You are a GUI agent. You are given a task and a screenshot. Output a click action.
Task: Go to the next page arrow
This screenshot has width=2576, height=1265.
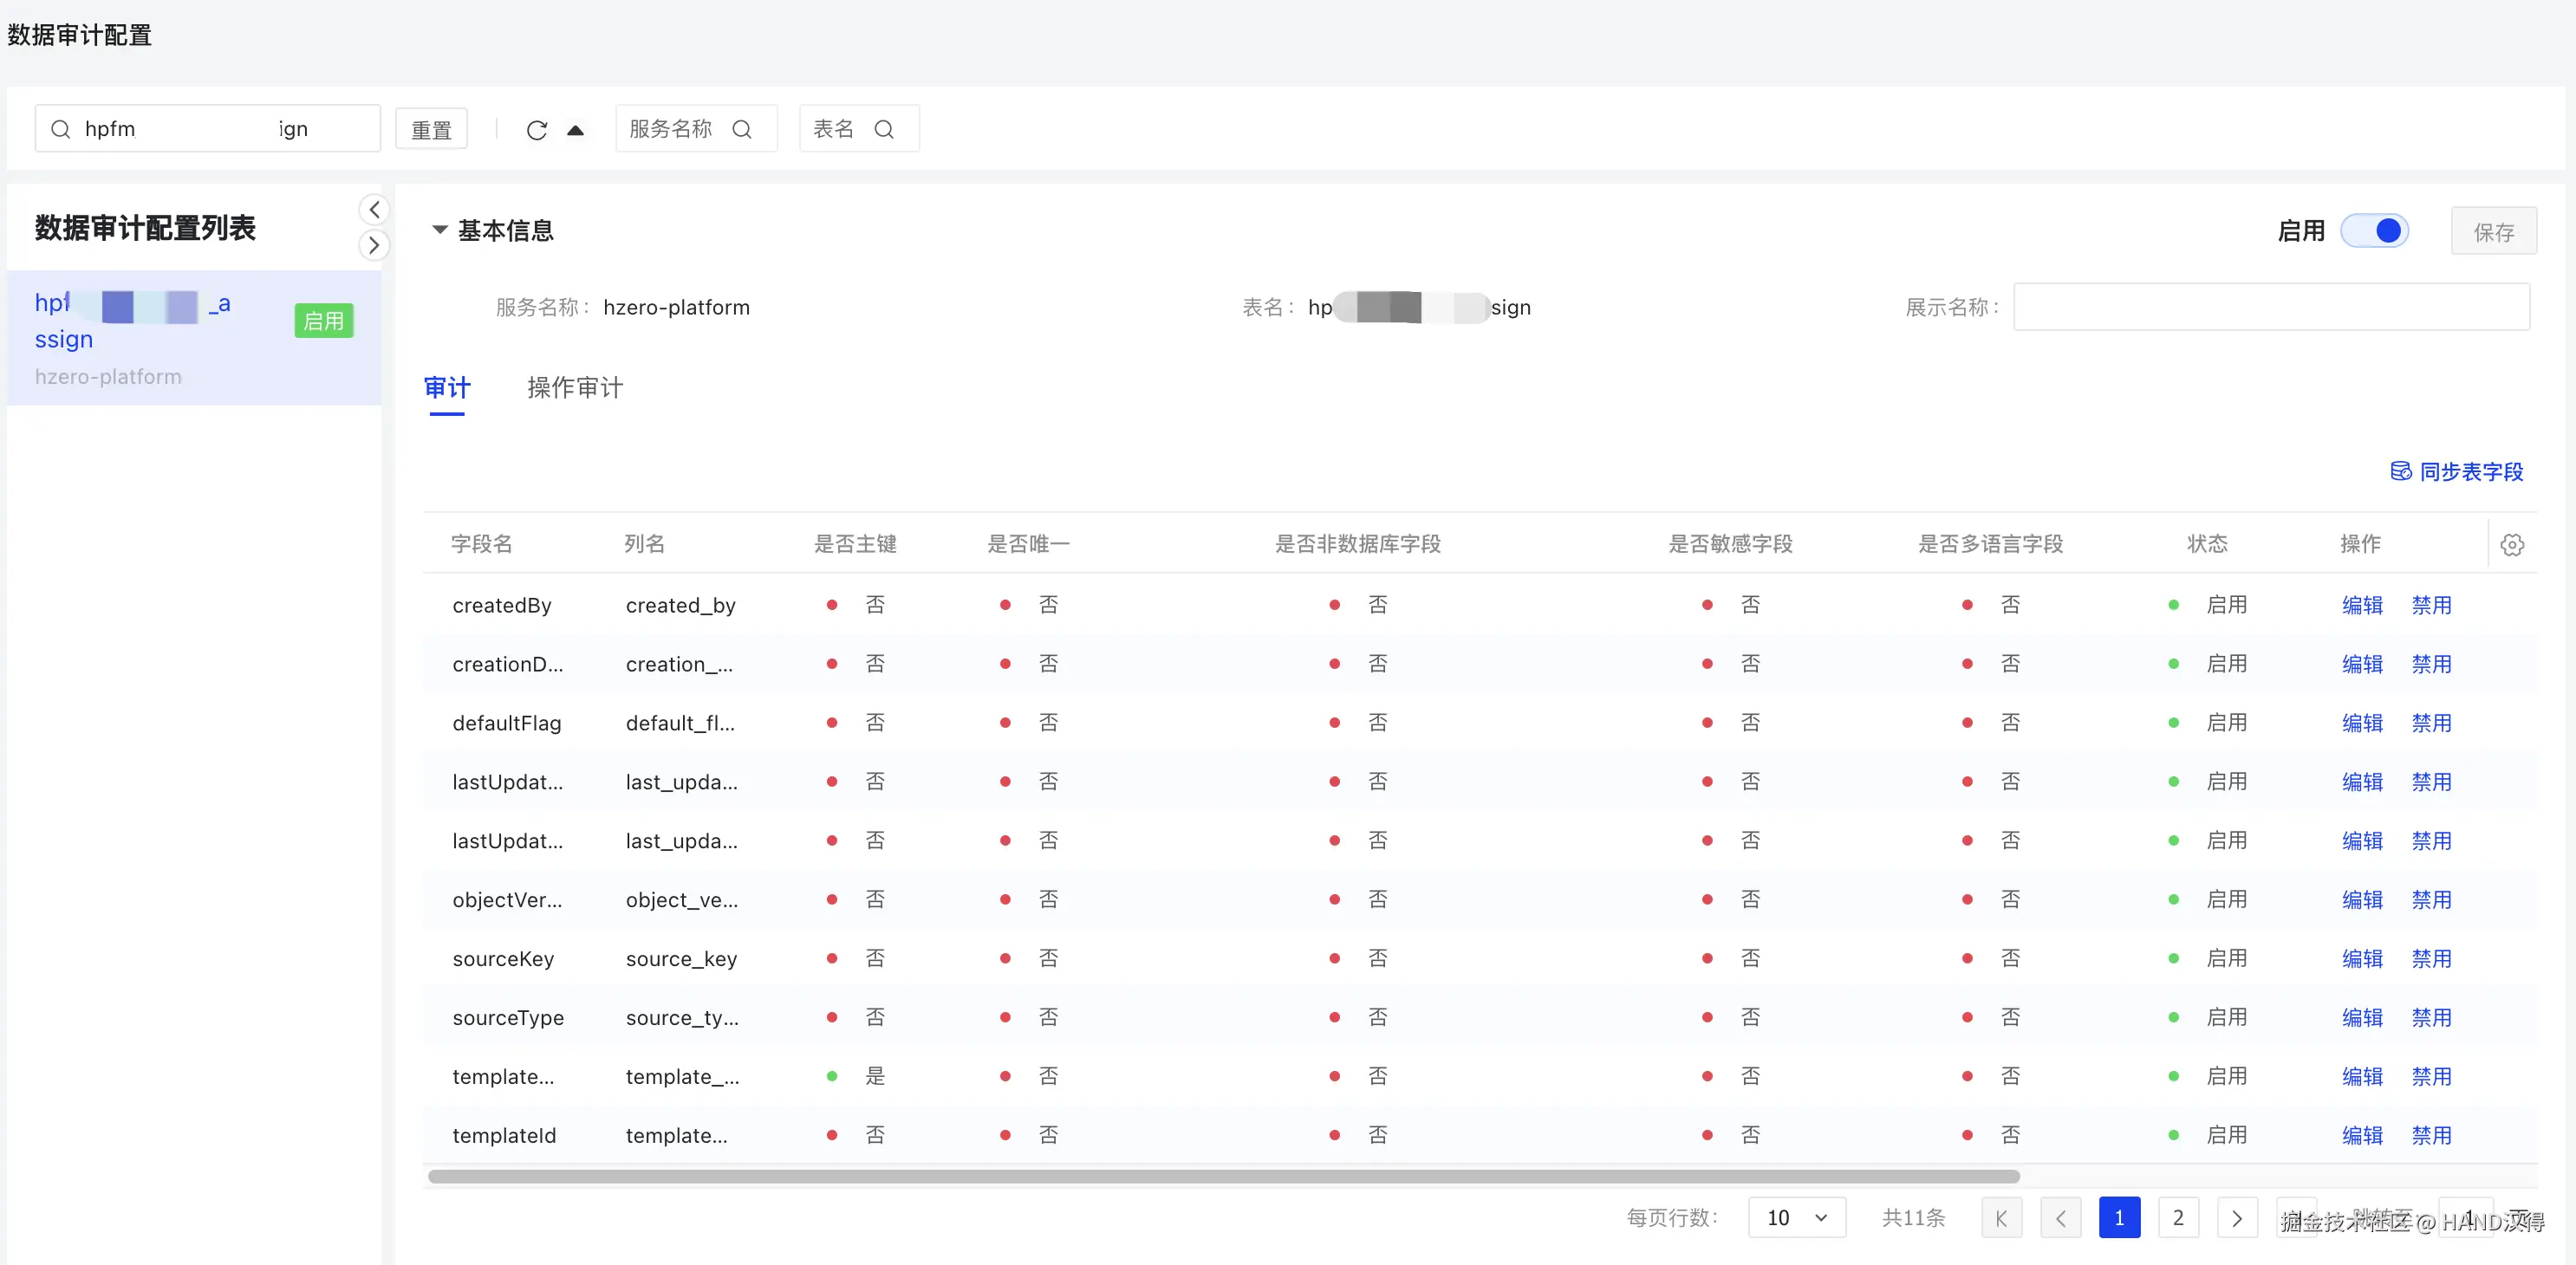[x=2237, y=1218]
